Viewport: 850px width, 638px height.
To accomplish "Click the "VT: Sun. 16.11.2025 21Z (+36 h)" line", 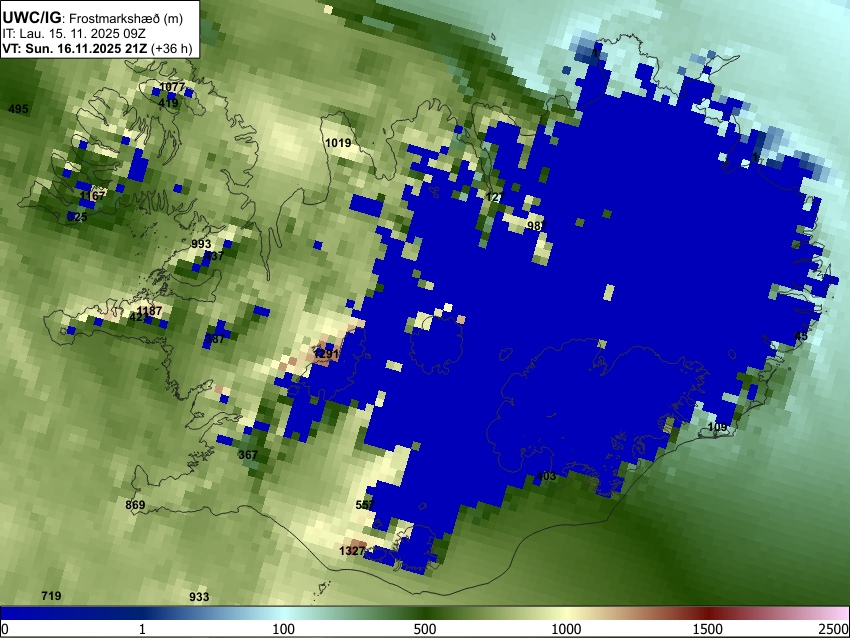I will (97, 48).
